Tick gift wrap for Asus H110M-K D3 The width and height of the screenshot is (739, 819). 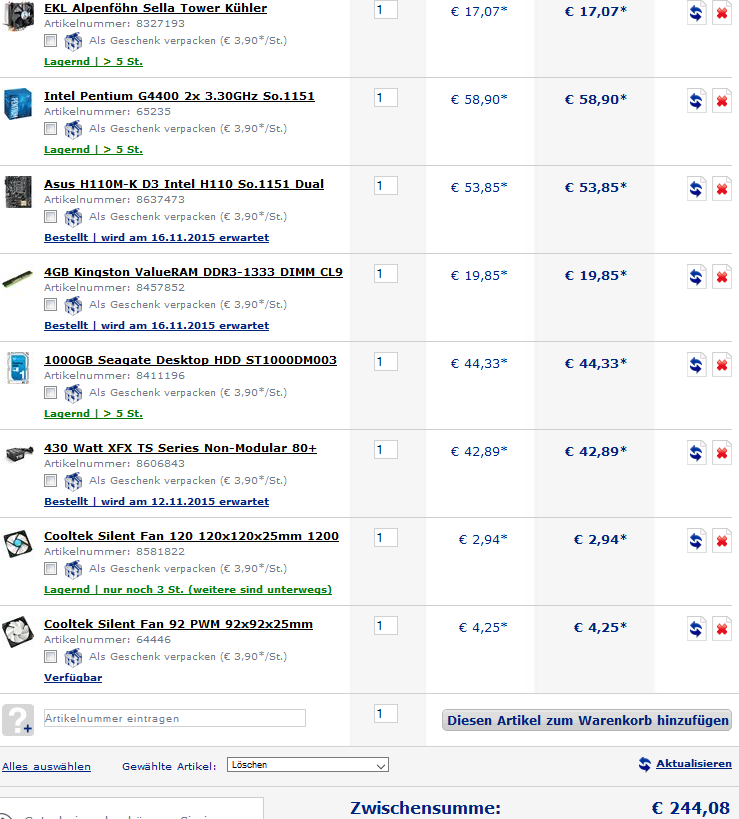[50, 217]
